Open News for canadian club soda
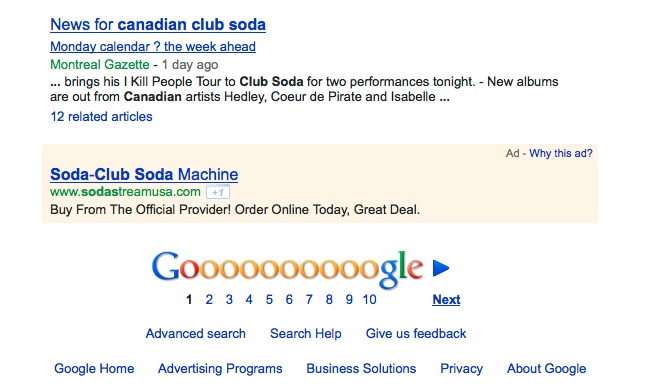Image resolution: width=647 pixels, height=384 pixels. [158, 24]
